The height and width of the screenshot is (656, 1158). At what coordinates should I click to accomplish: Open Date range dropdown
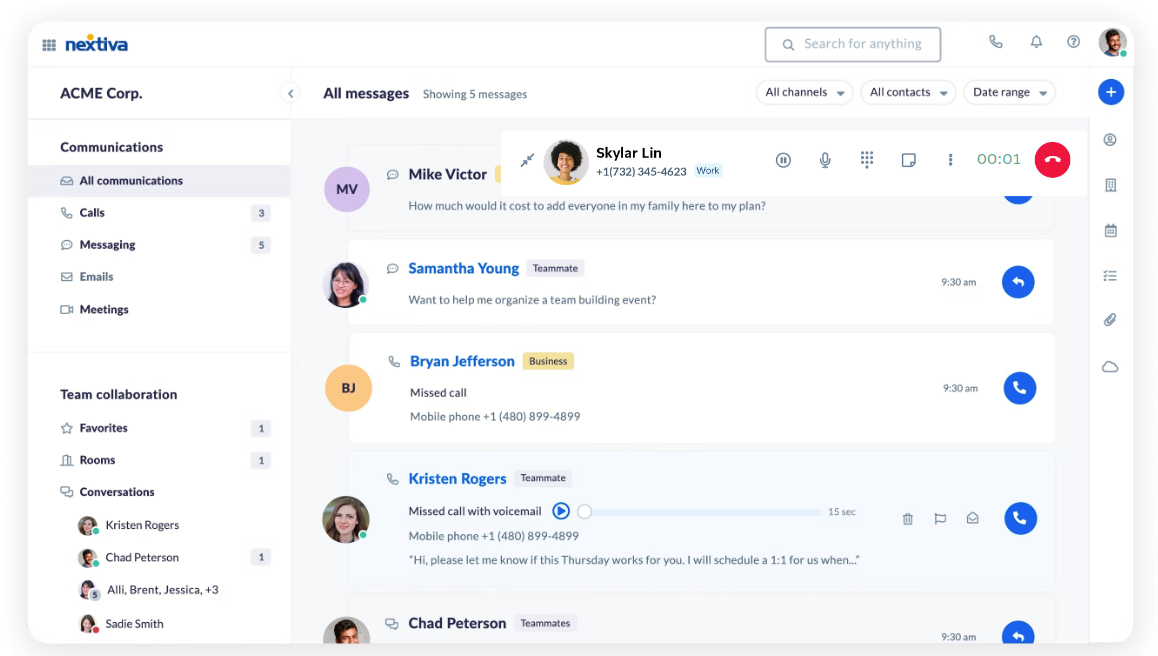(x=1010, y=92)
